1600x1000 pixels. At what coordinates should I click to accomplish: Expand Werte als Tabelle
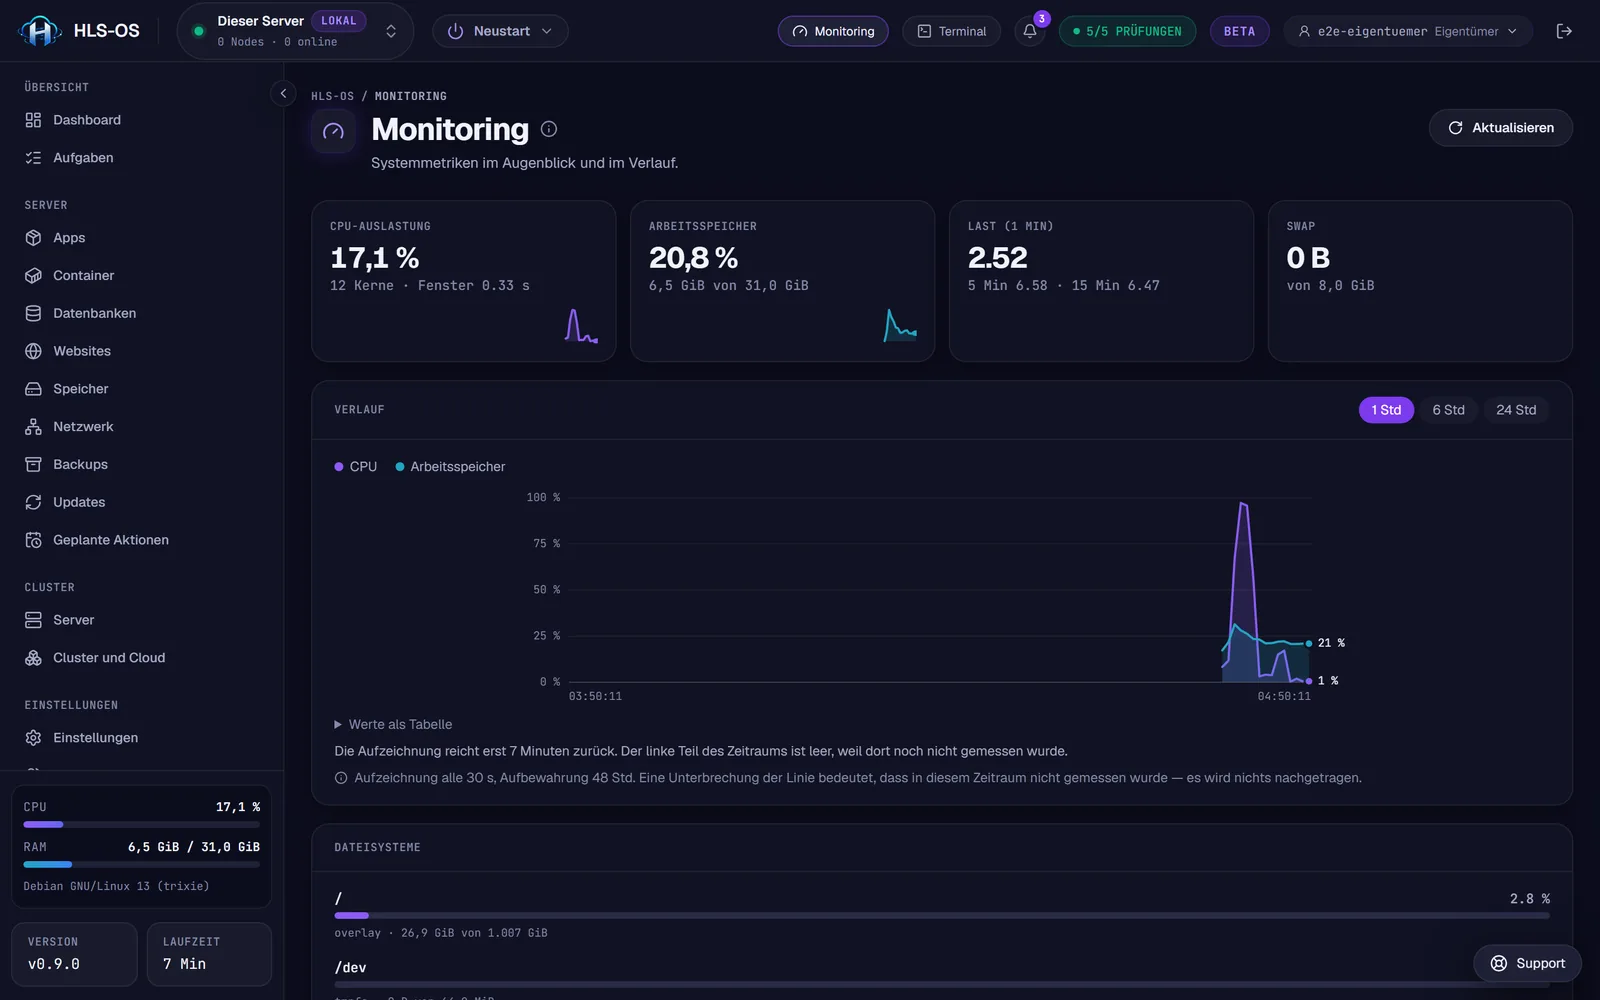[x=393, y=725]
